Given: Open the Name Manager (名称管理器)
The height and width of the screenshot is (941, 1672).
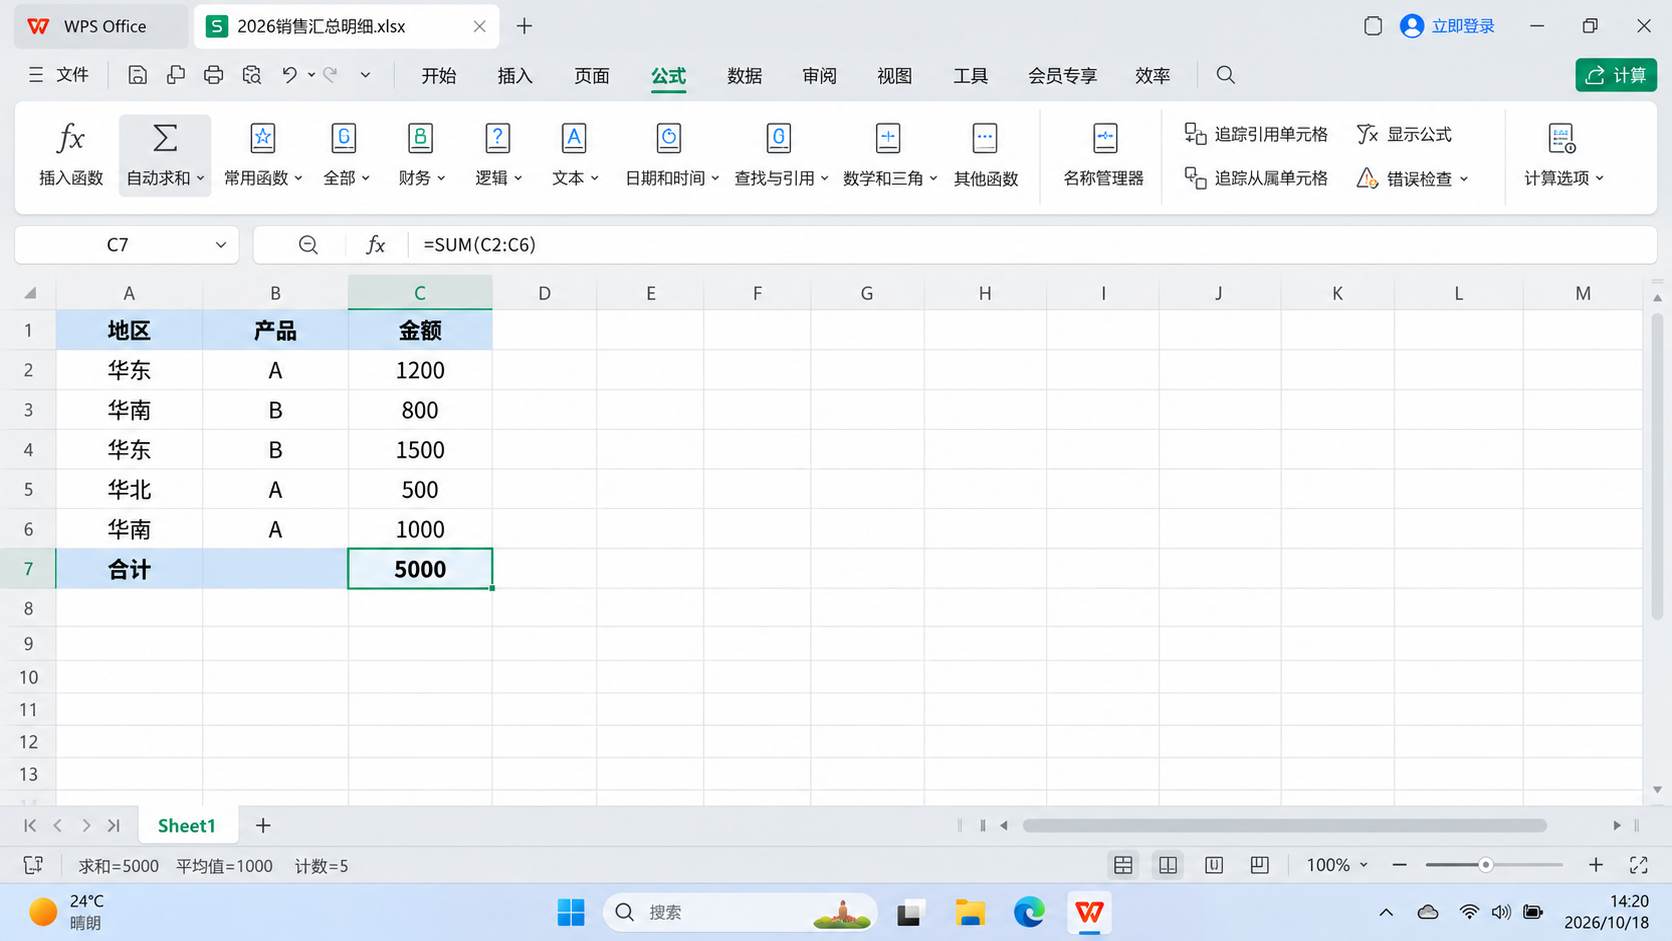Looking at the screenshot, I should pyautogui.click(x=1103, y=154).
